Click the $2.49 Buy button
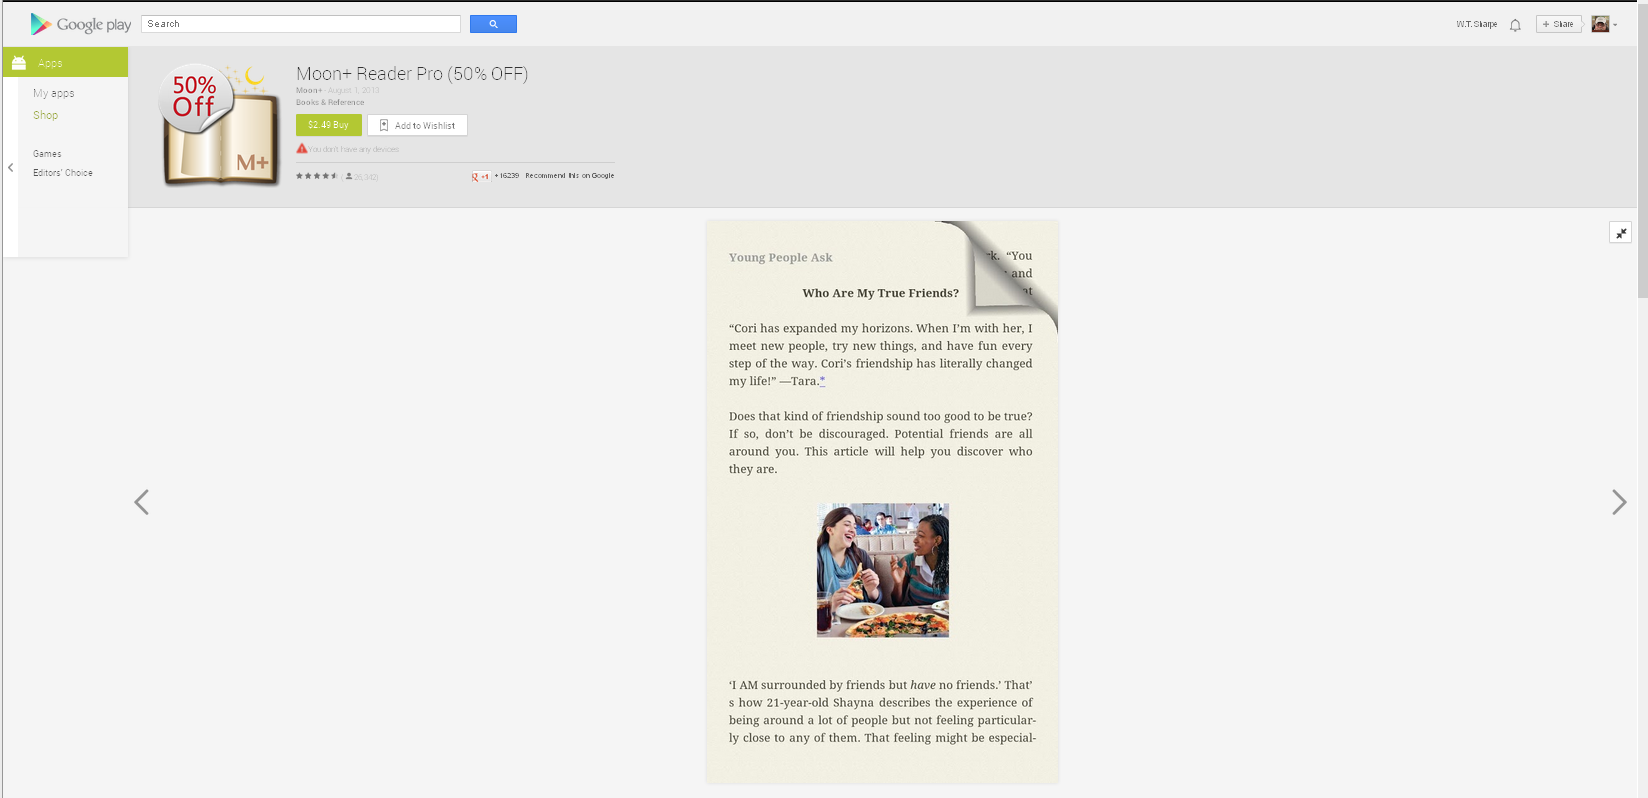 [329, 125]
